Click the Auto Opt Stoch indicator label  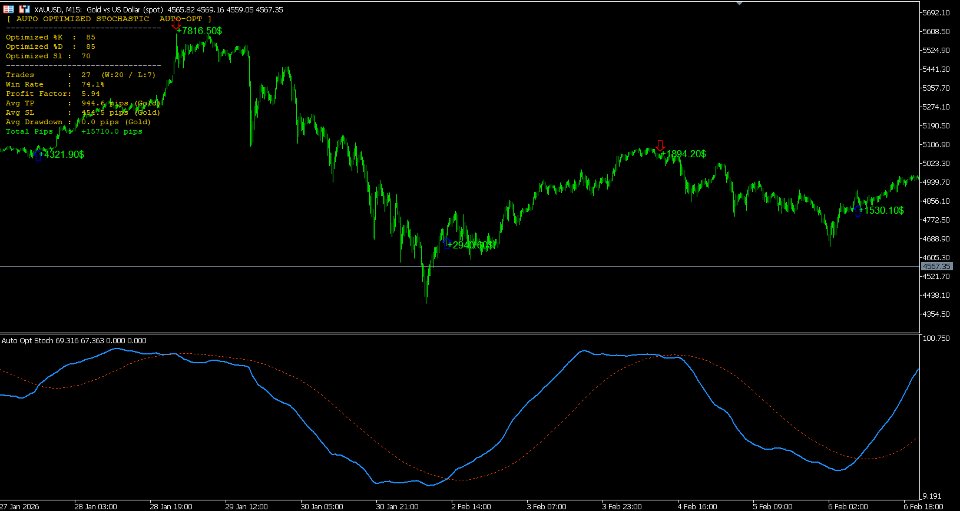(74, 340)
